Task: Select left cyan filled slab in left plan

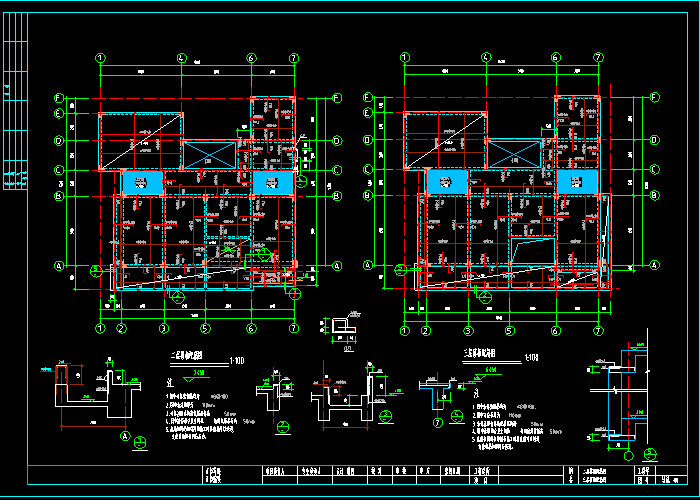Action: tap(142, 181)
